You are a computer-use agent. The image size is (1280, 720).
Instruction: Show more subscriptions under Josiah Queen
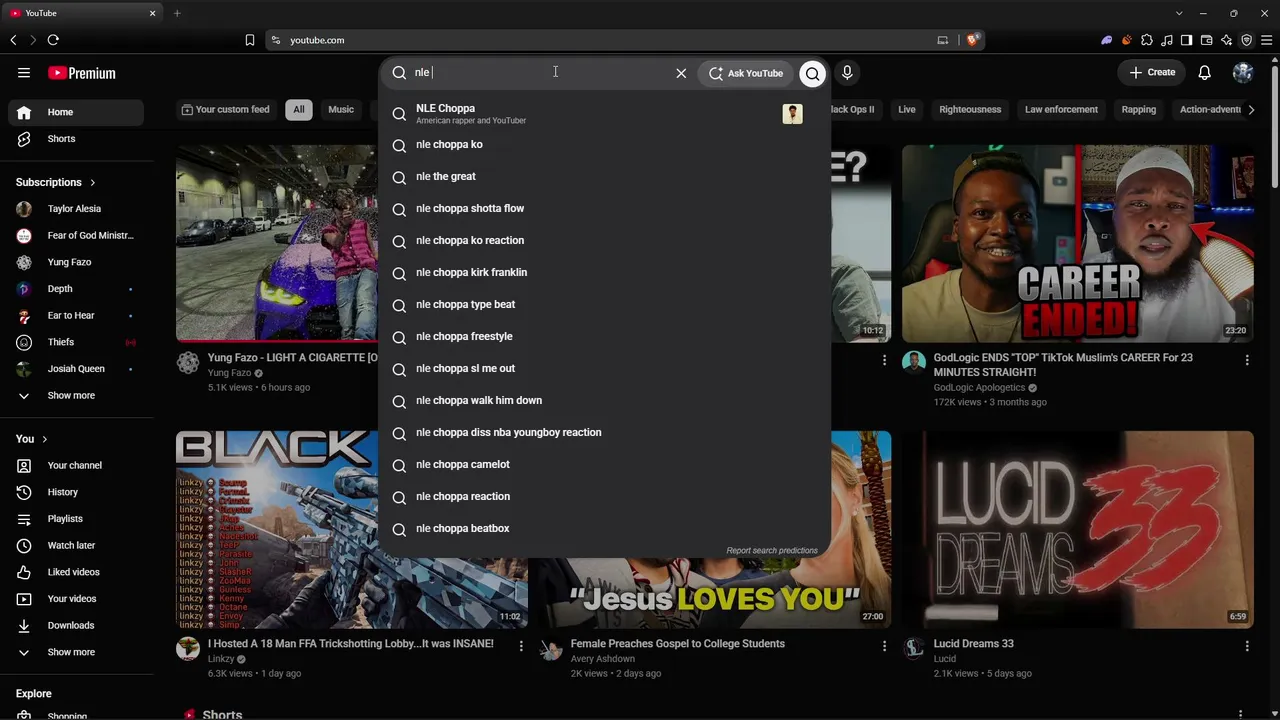pos(76,395)
